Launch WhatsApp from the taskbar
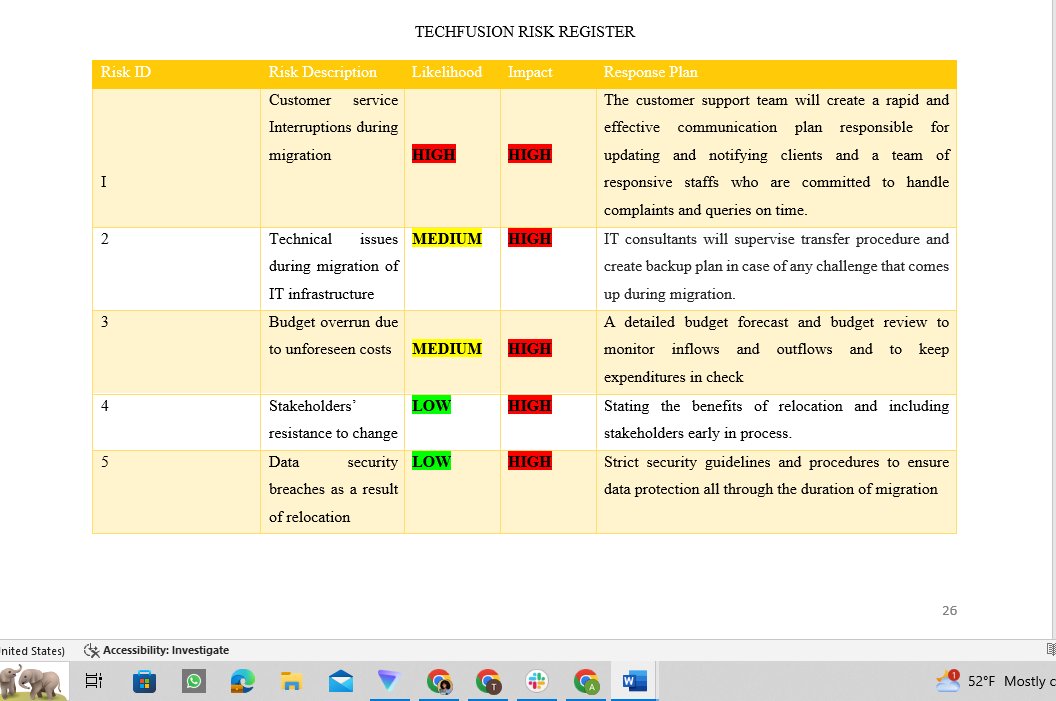 tap(193, 681)
